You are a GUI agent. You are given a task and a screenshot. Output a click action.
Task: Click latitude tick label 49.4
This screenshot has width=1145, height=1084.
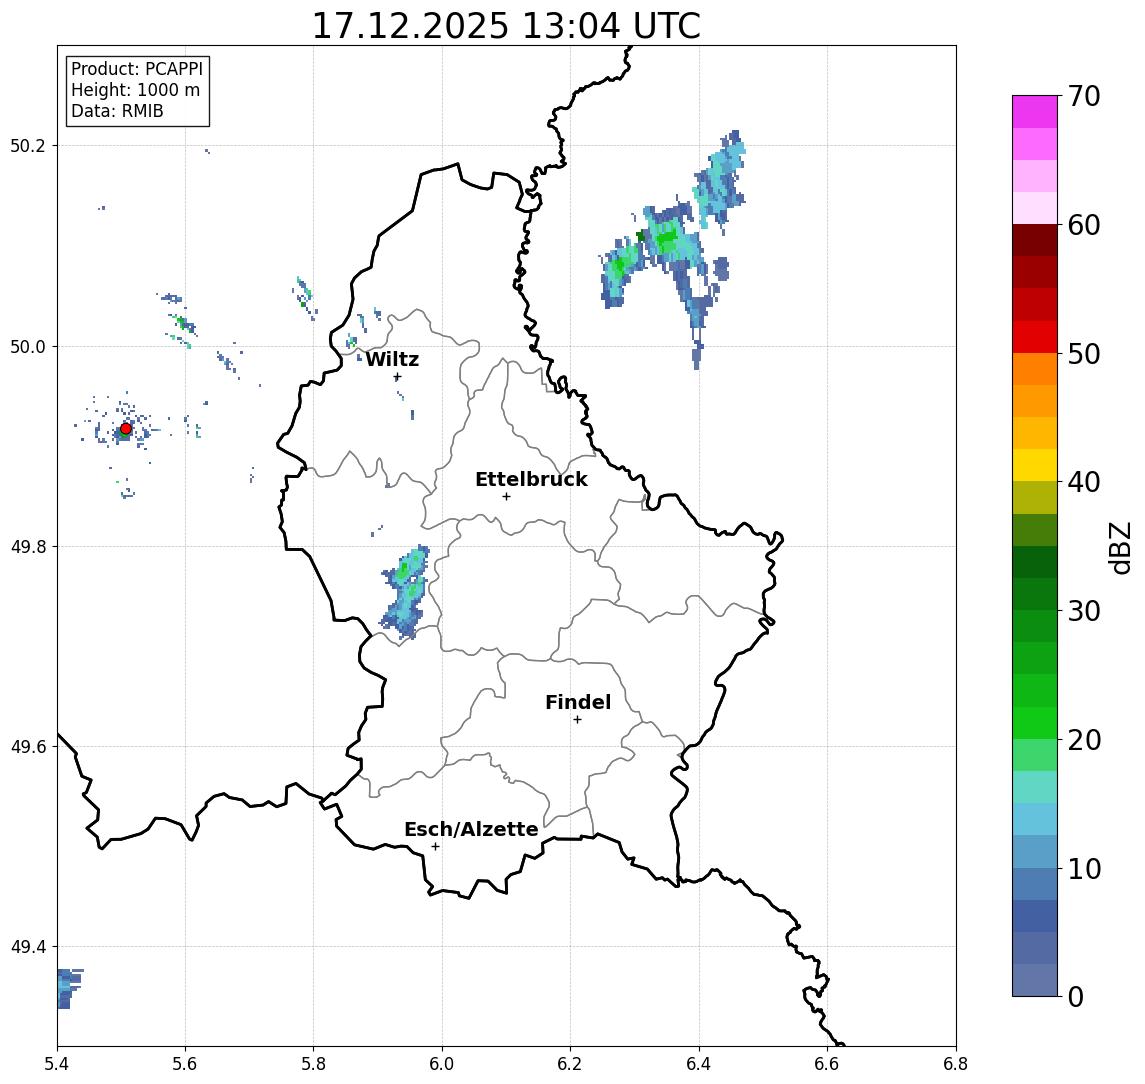(x=27, y=947)
